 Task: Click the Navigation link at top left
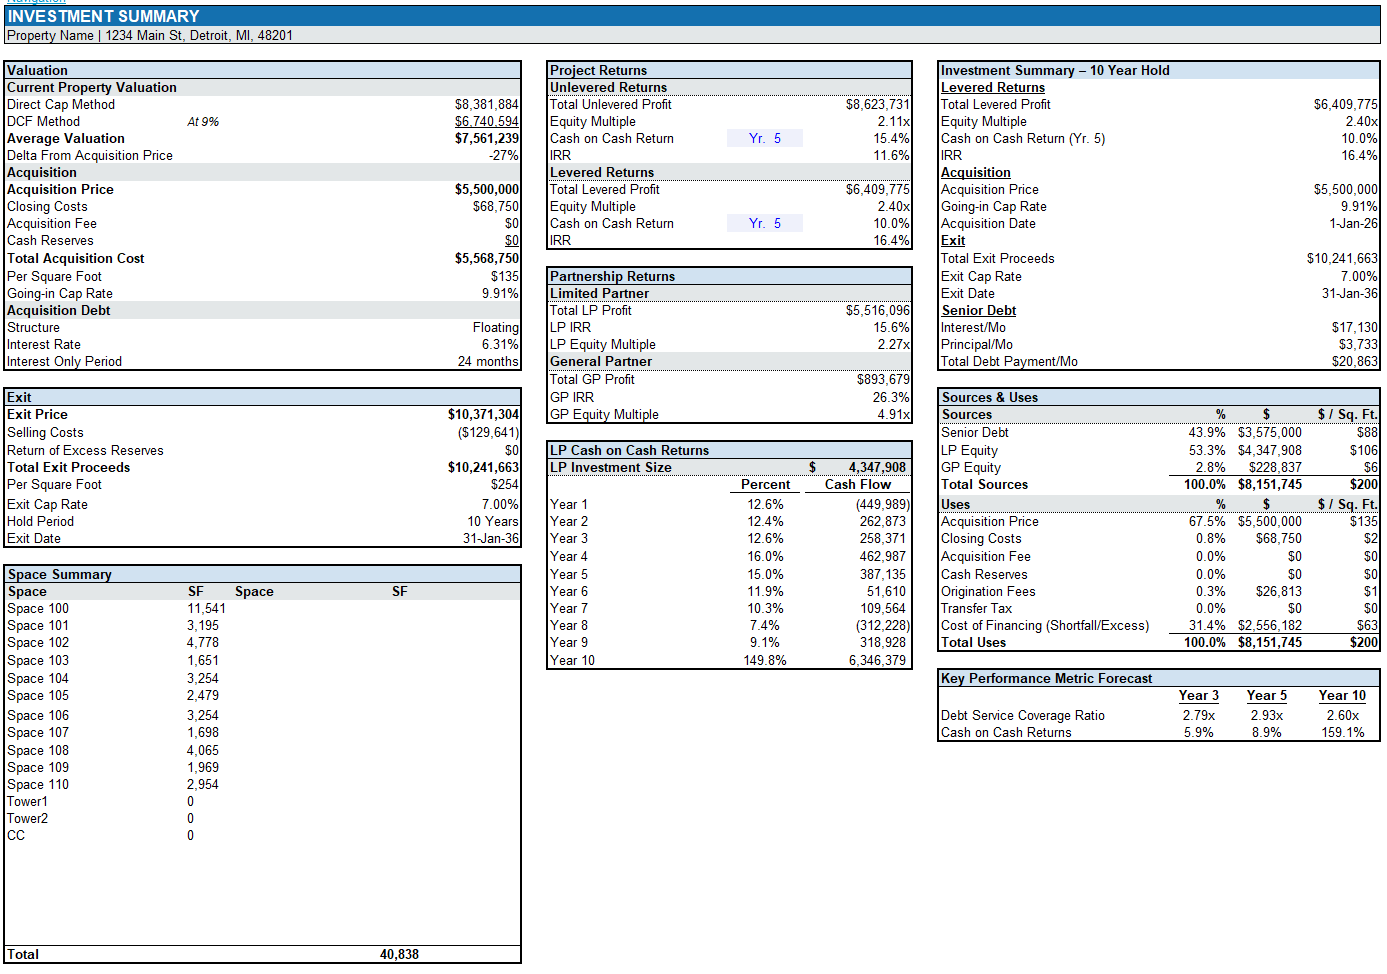(x=36, y=2)
